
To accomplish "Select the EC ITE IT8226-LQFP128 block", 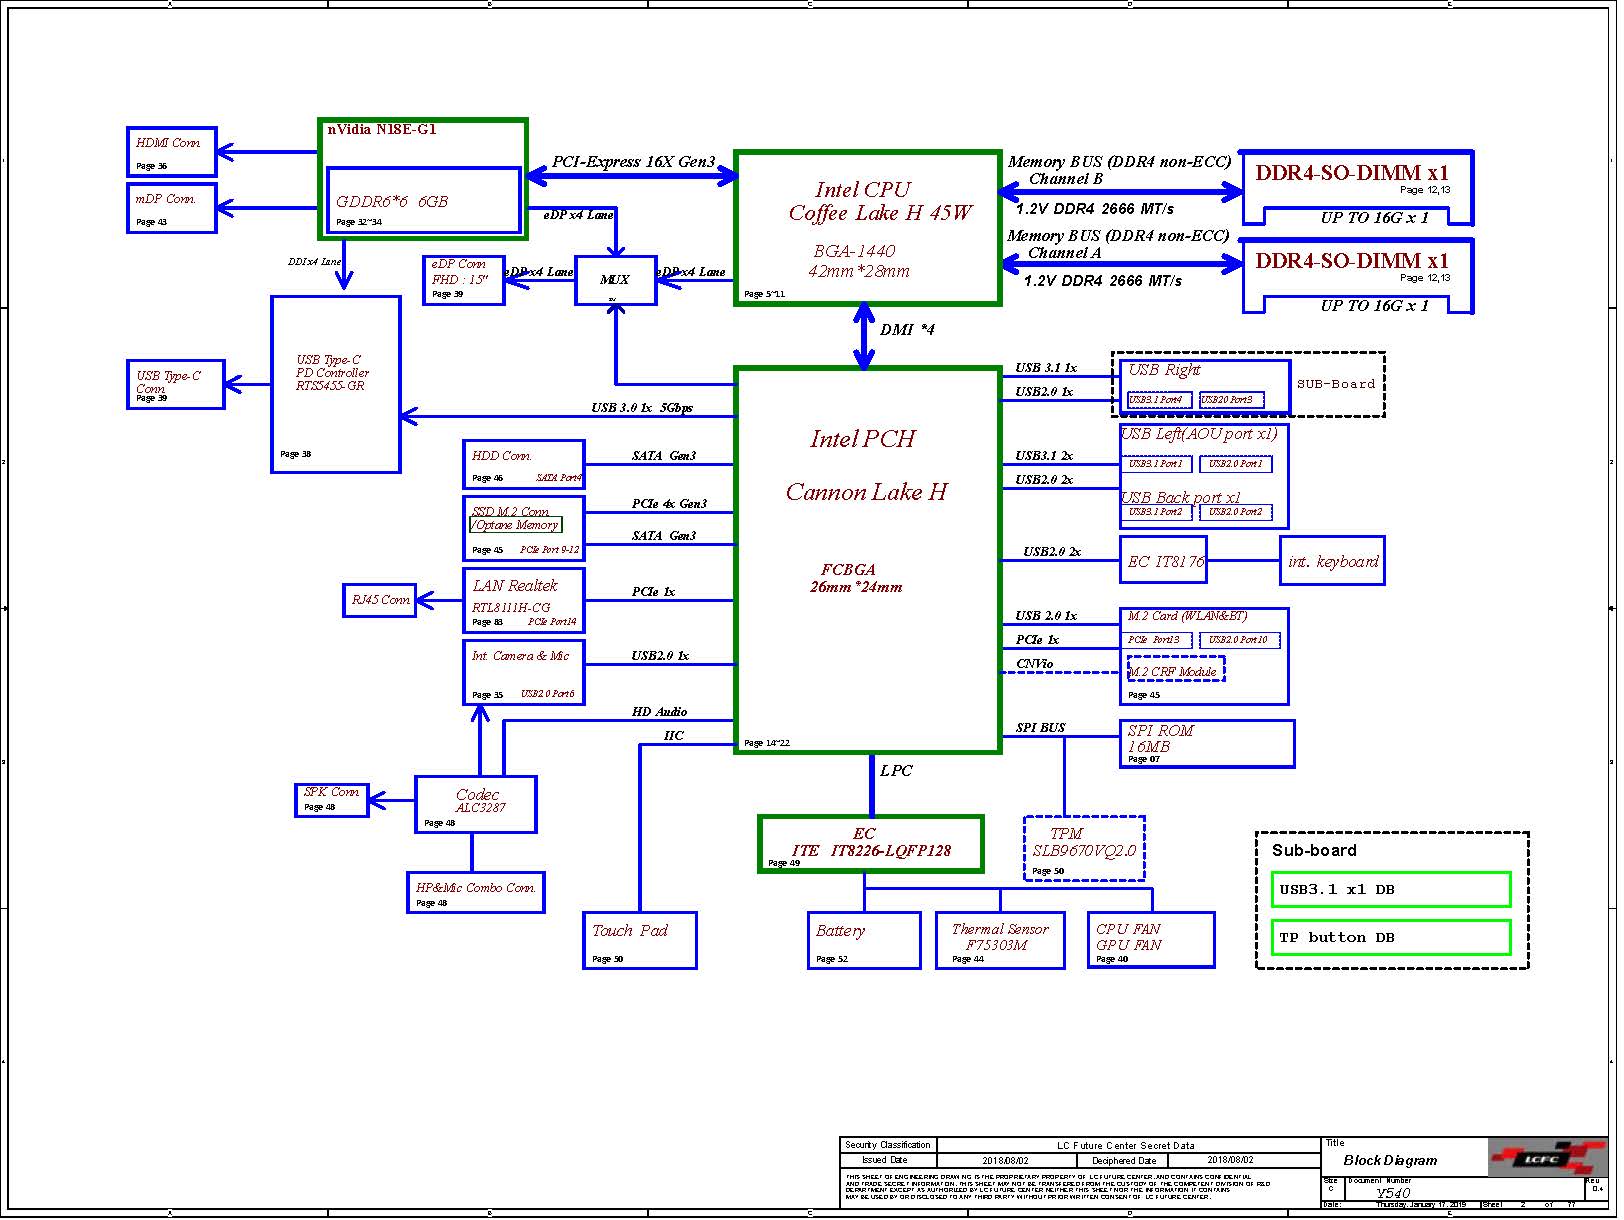I will click(x=871, y=843).
